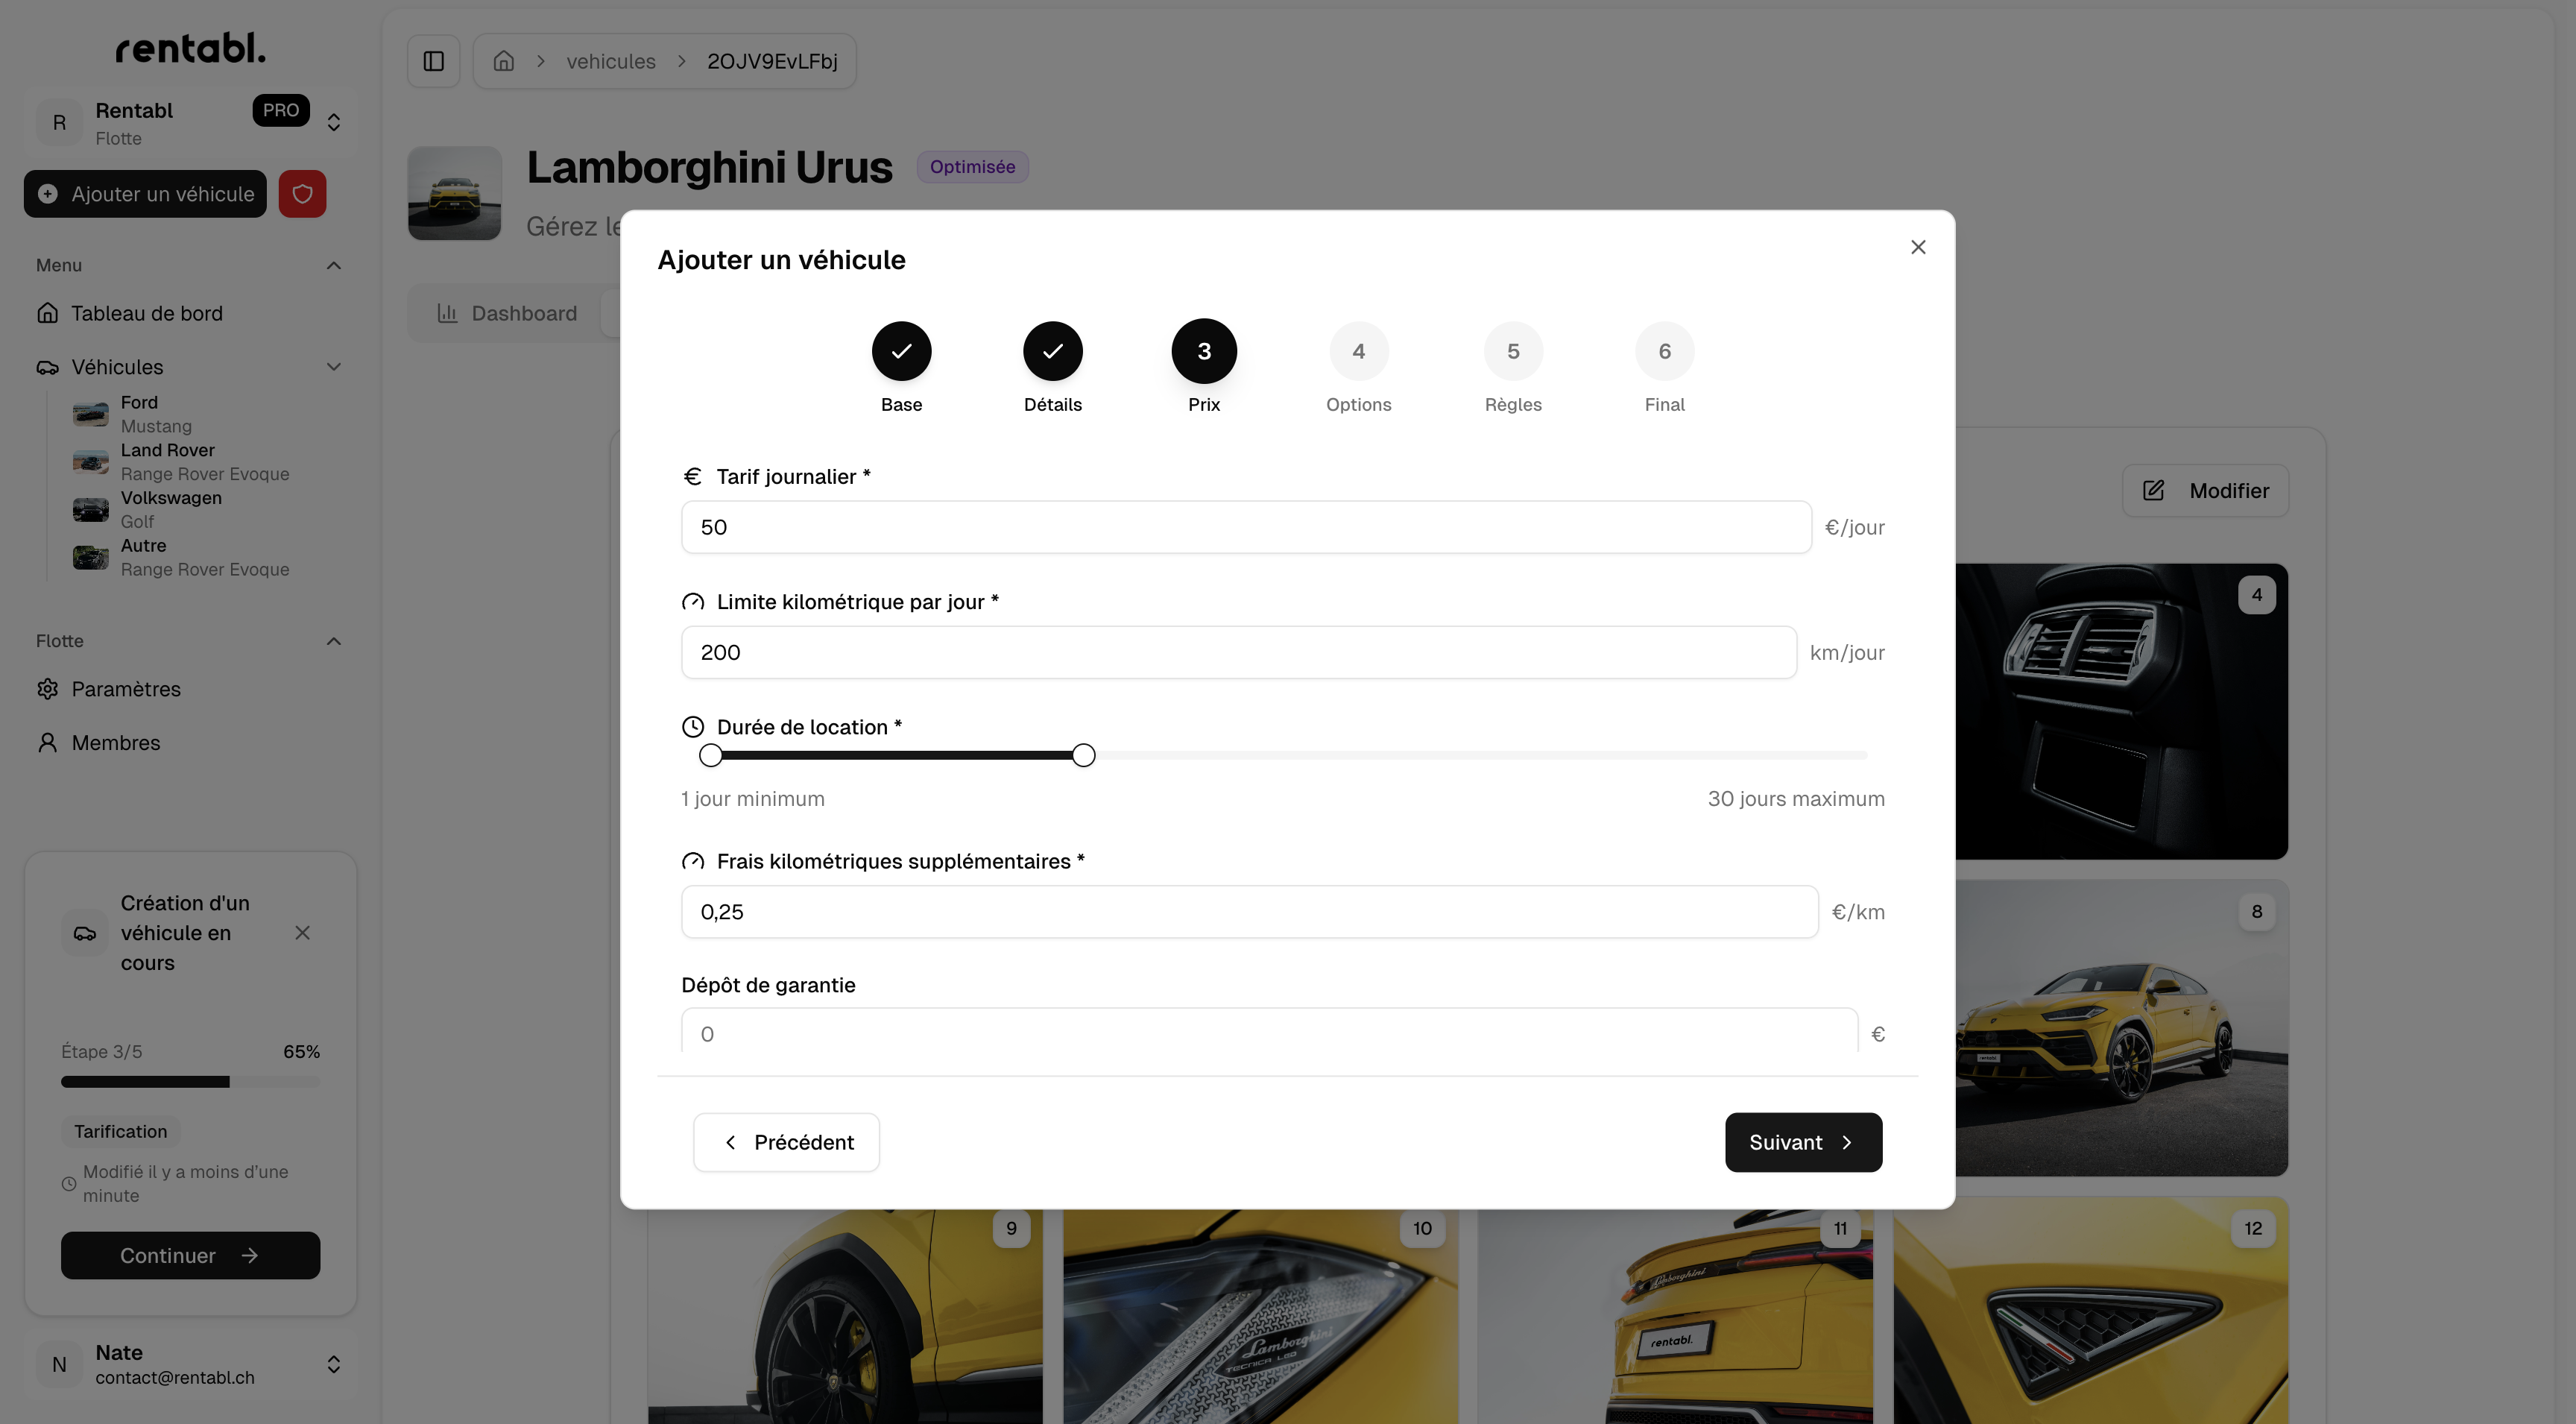2576x1424 pixels.
Task: Click the maximum duration slider handle
Action: point(1083,755)
